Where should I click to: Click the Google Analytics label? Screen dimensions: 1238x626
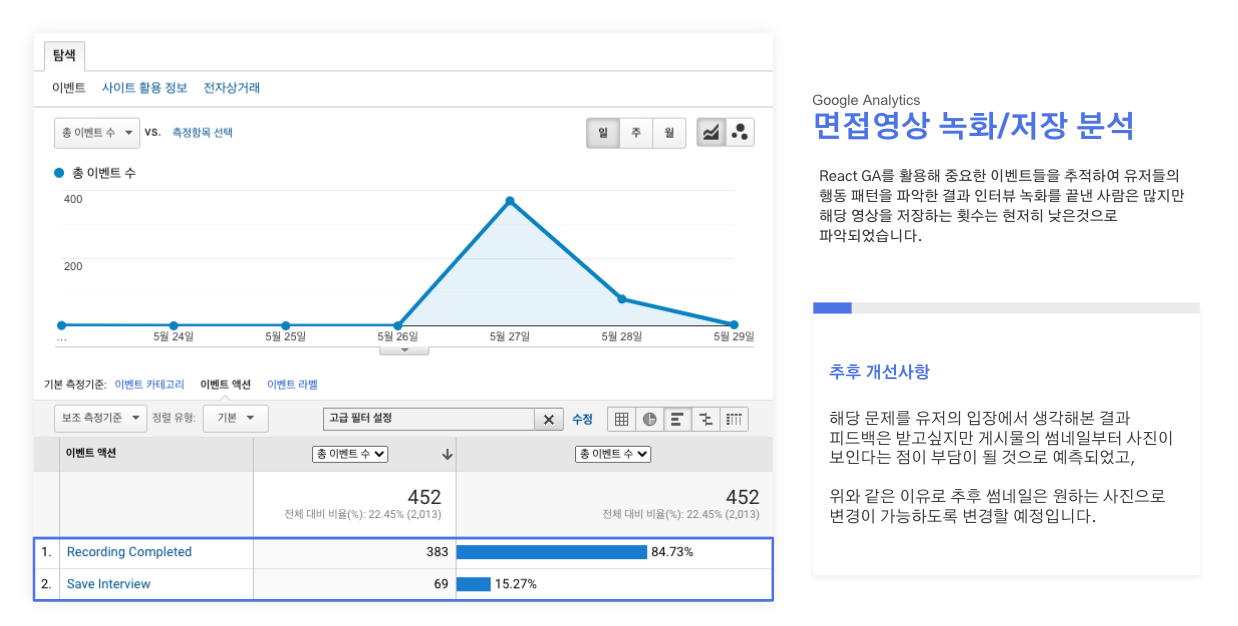(x=866, y=100)
